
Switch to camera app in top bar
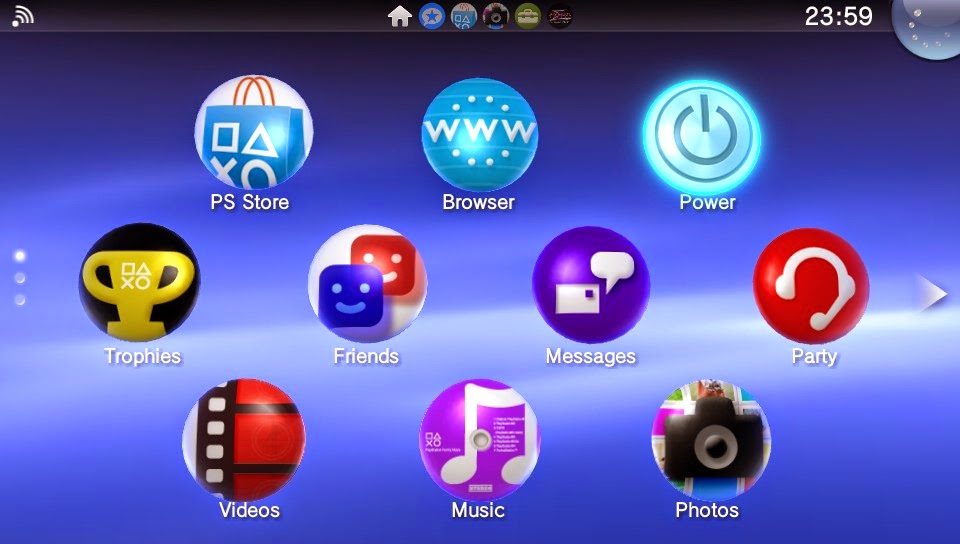pyautogui.click(x=495, y=17)
